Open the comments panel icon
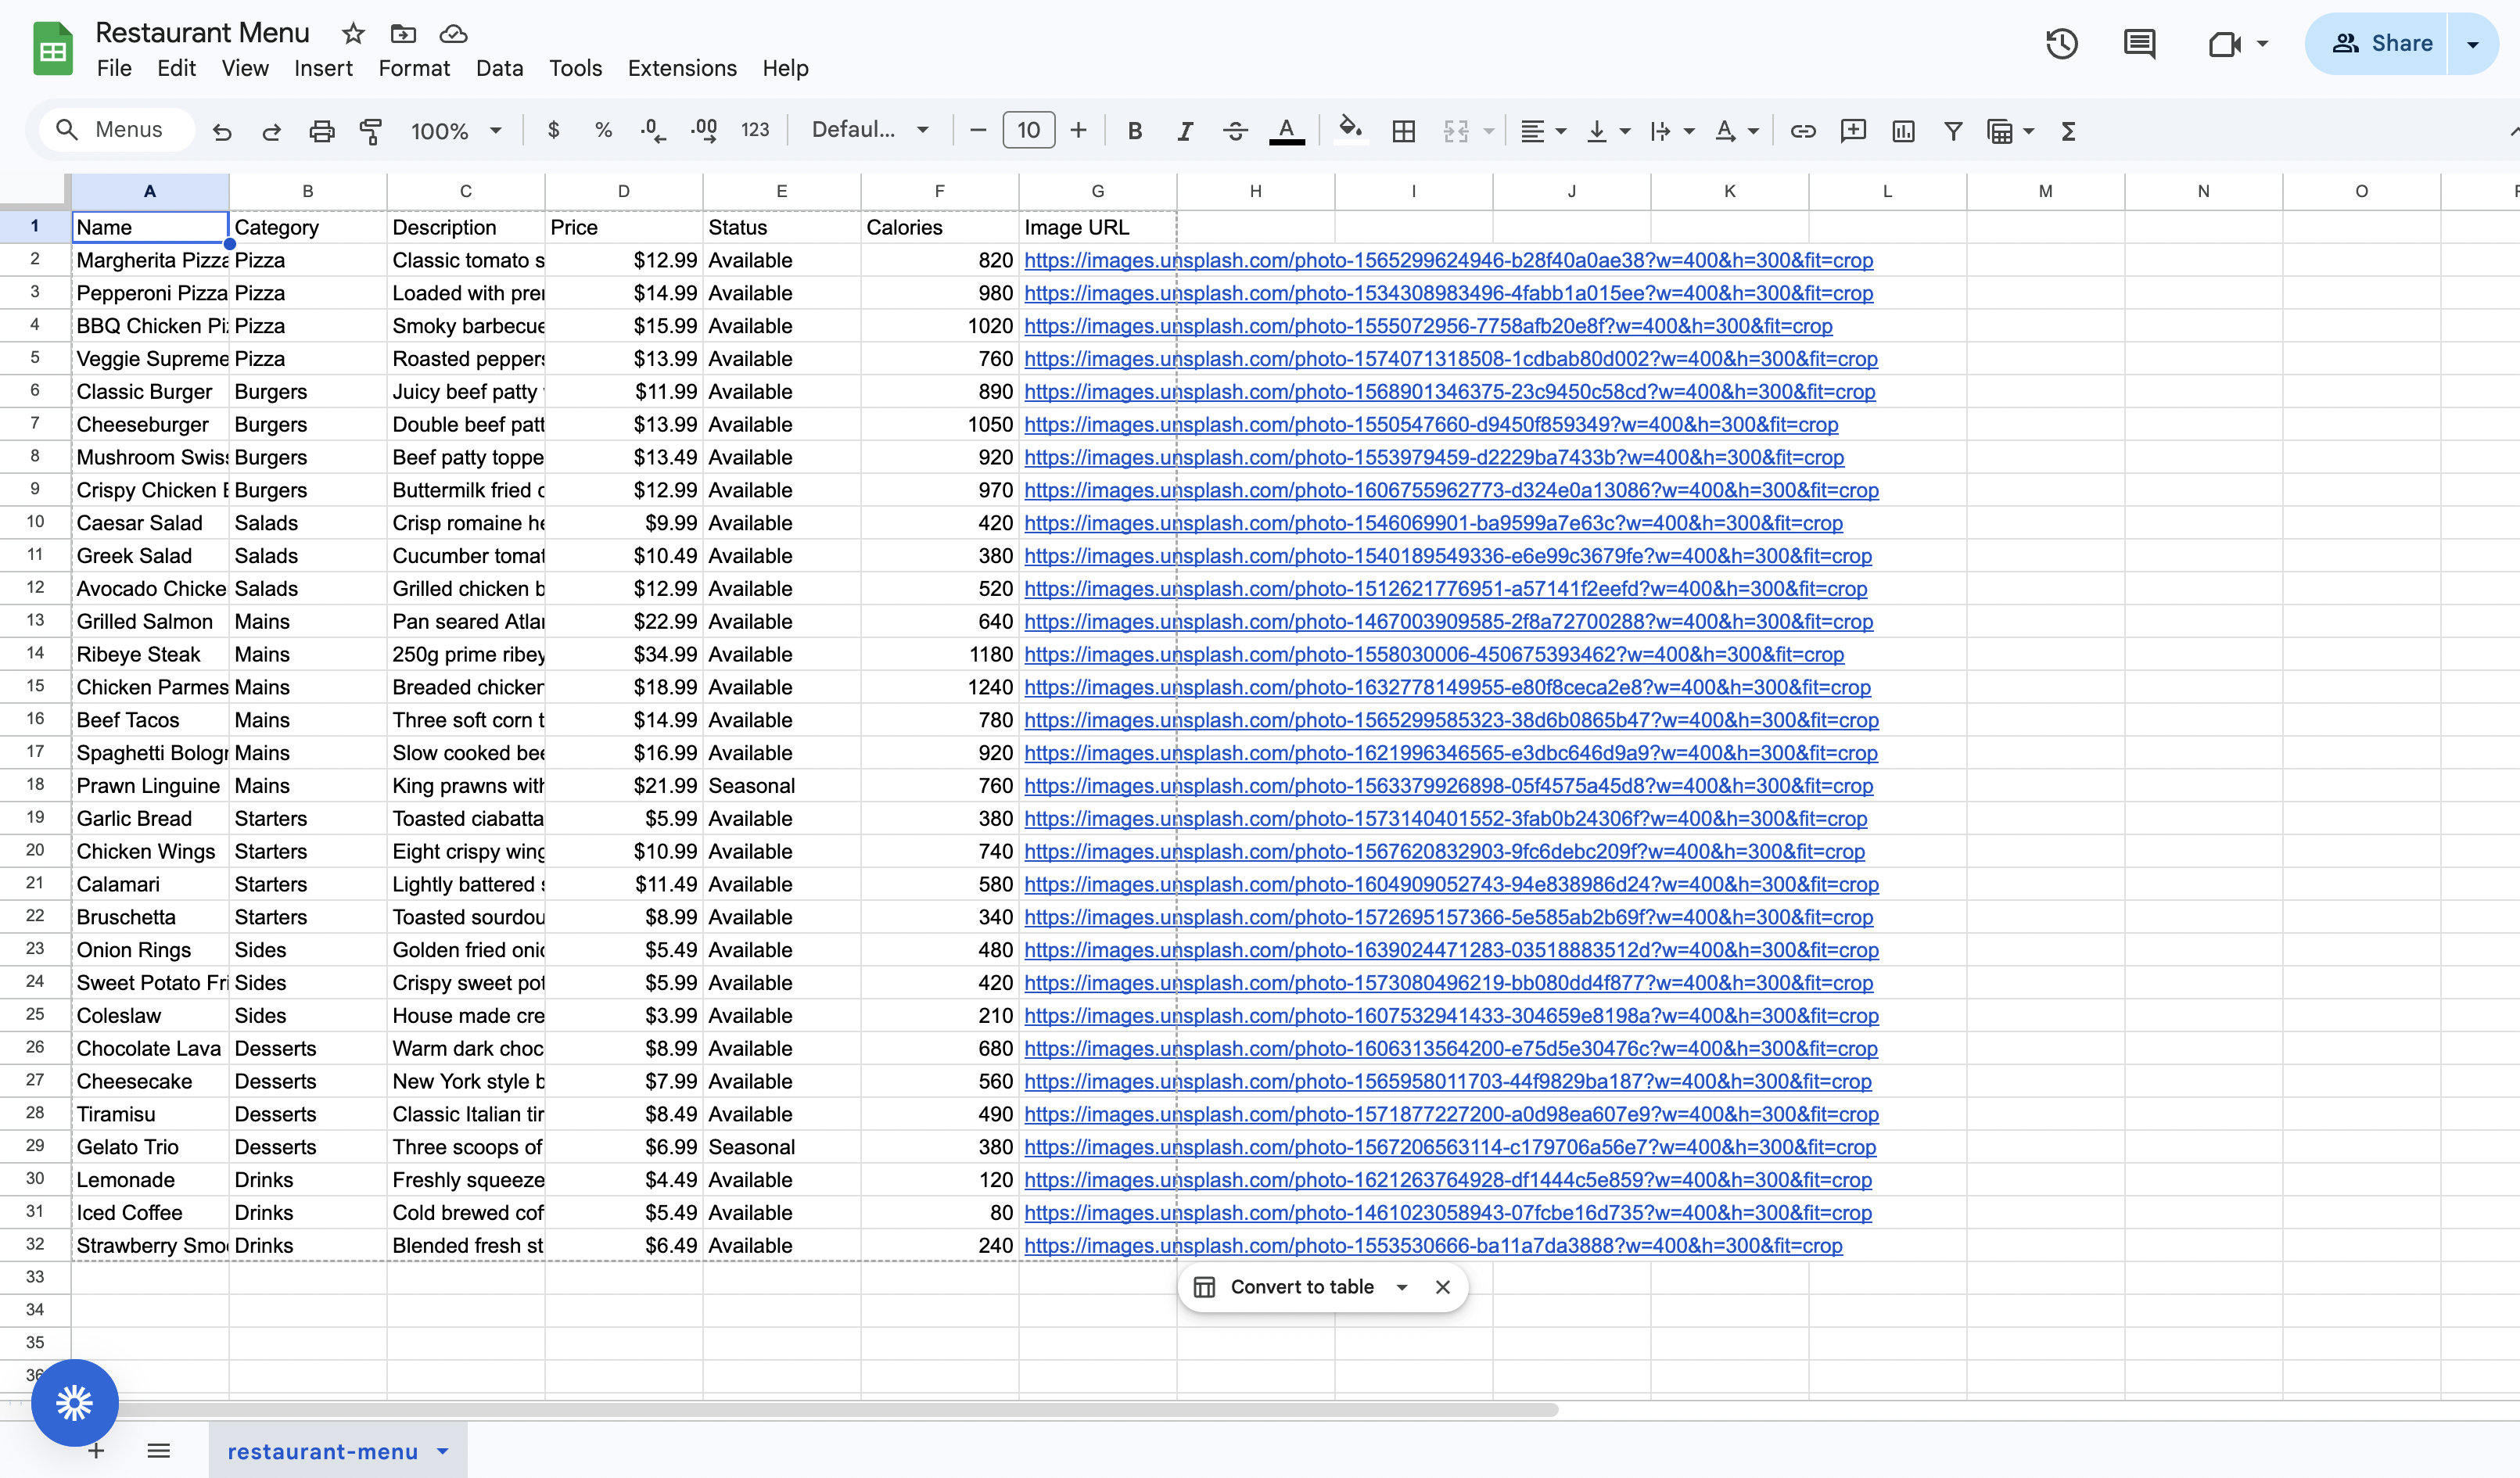Viewport: 2520px width, 1478px height. pos(2139,44)
